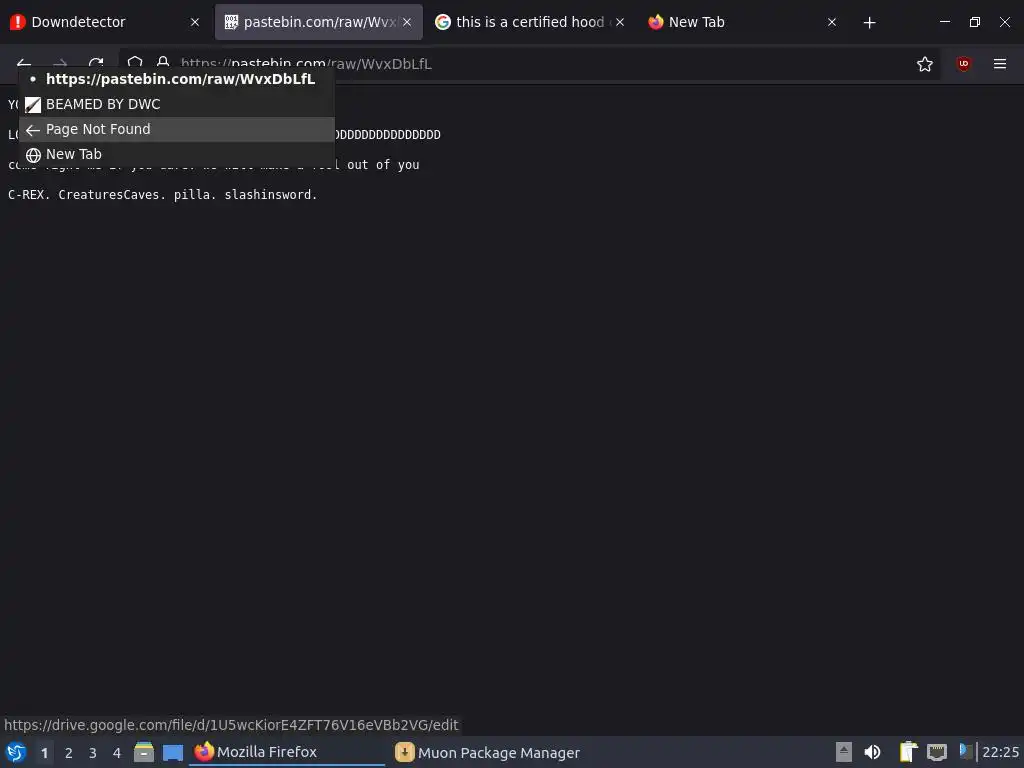Switch to virtual desktop 4

pos(117,753)
